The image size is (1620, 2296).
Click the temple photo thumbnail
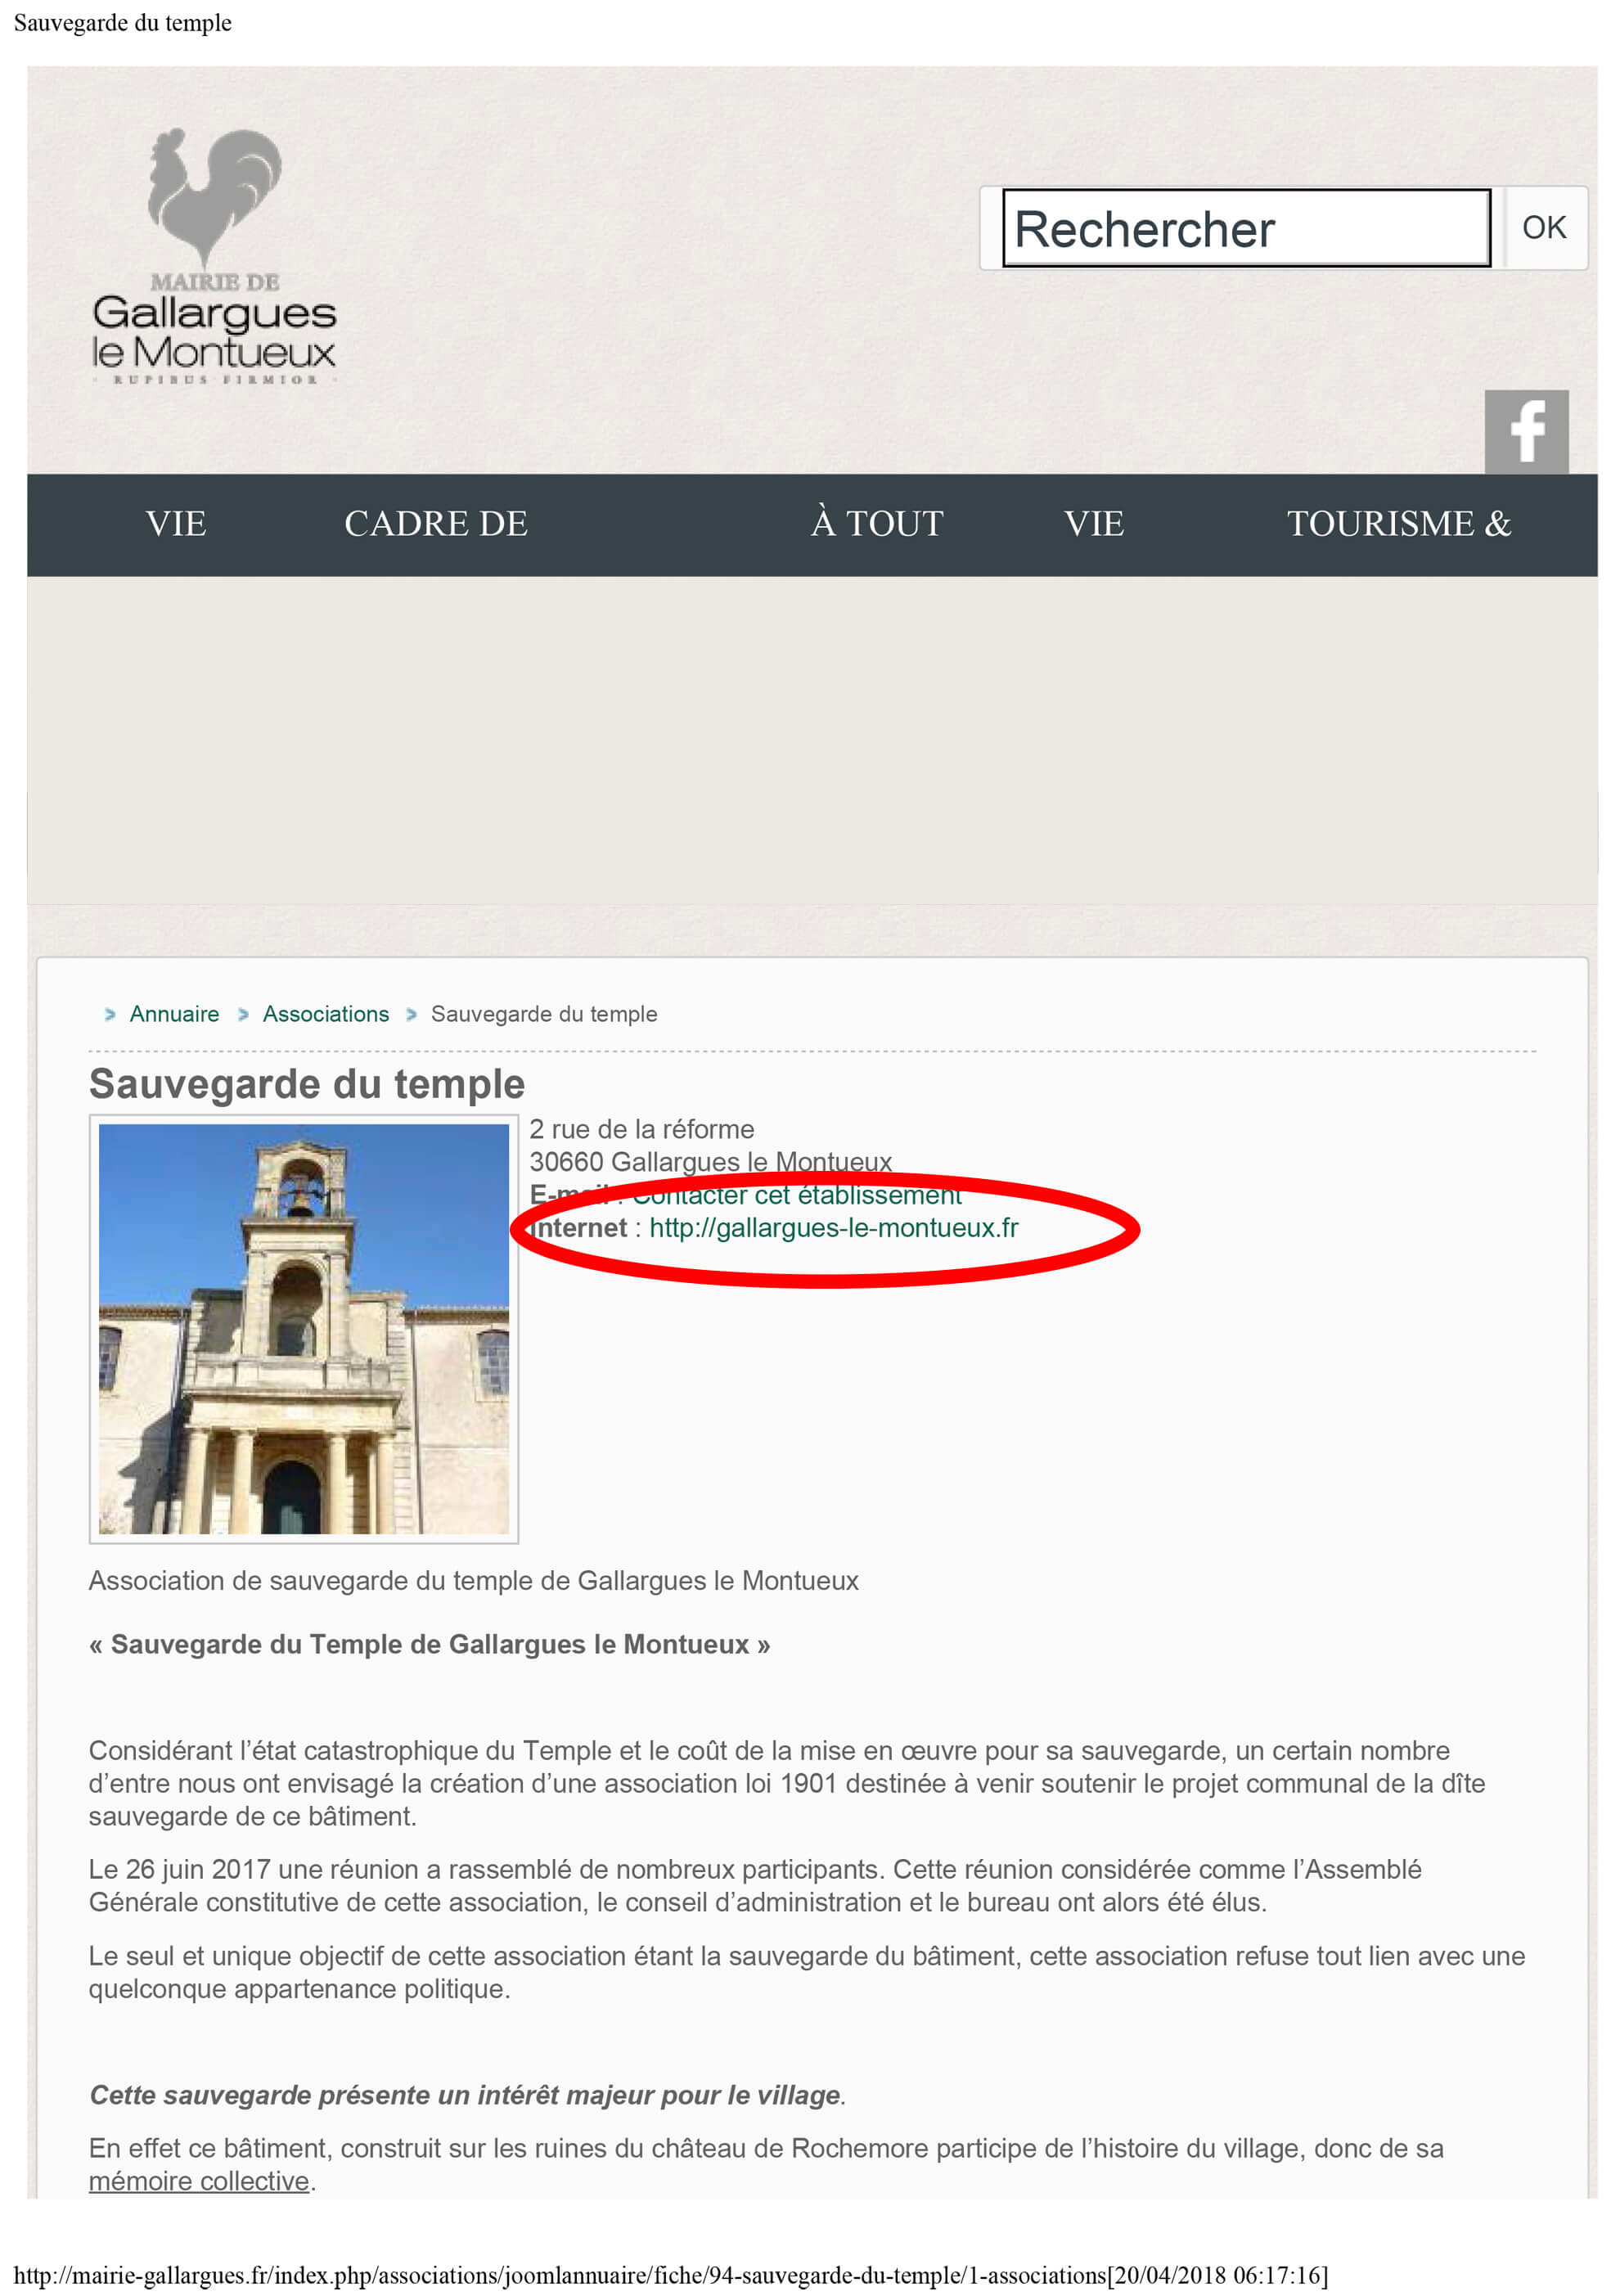pos(304,1329)
